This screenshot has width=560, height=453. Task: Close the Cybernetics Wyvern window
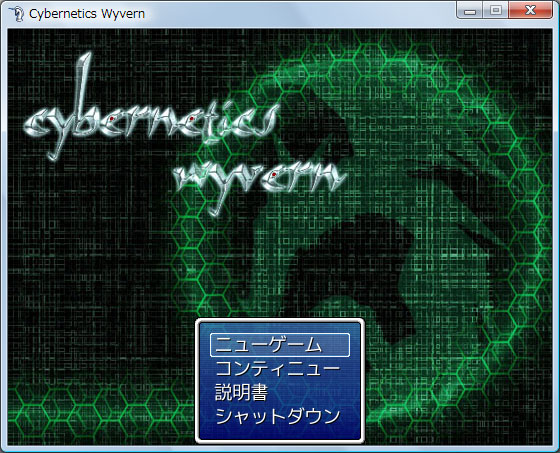coord(530,11)
